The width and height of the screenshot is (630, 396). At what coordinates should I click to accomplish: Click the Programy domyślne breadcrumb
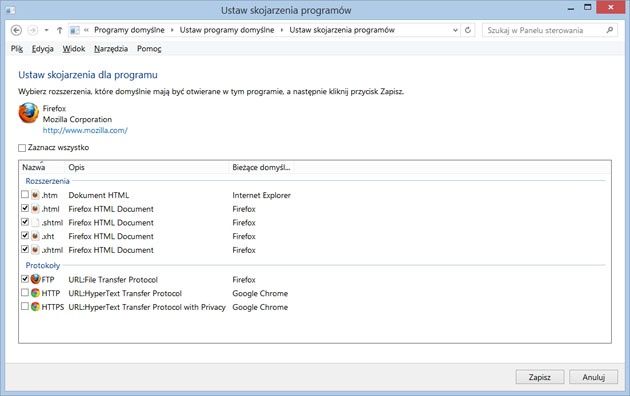pyautogui.click(x=129, y=30)
